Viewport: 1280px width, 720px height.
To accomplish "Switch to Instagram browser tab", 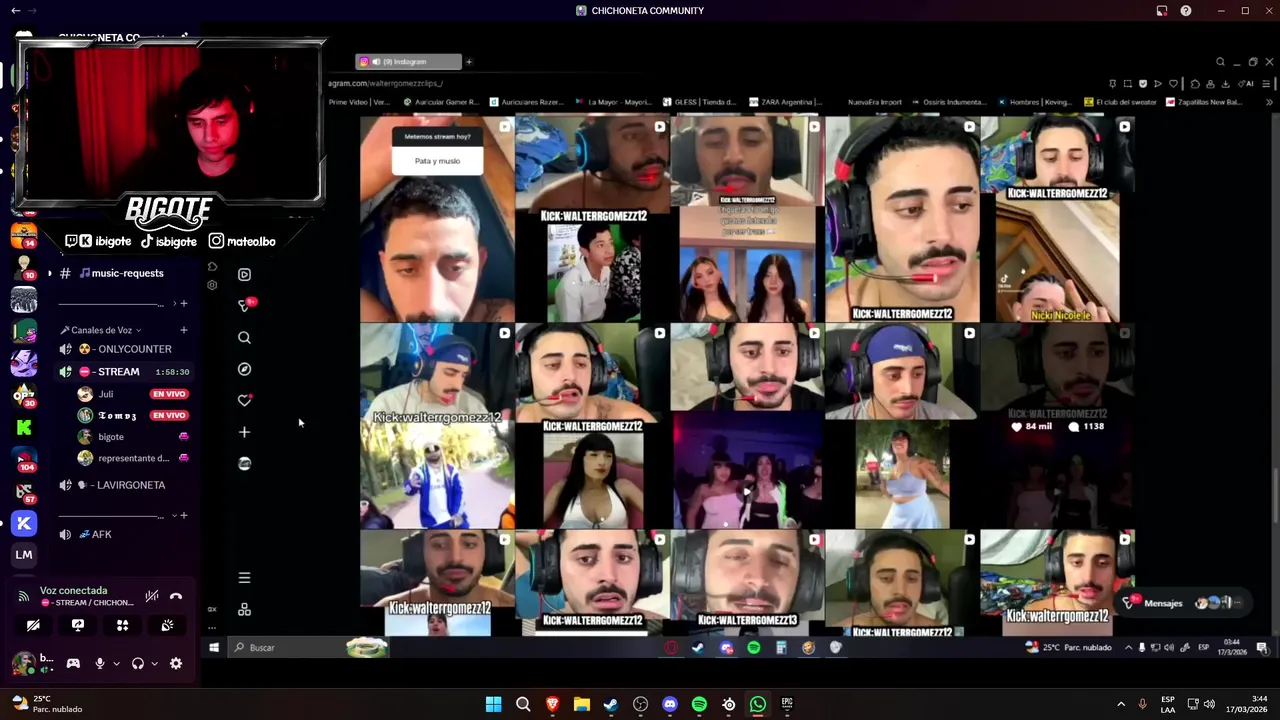I will tap(408, 62).
